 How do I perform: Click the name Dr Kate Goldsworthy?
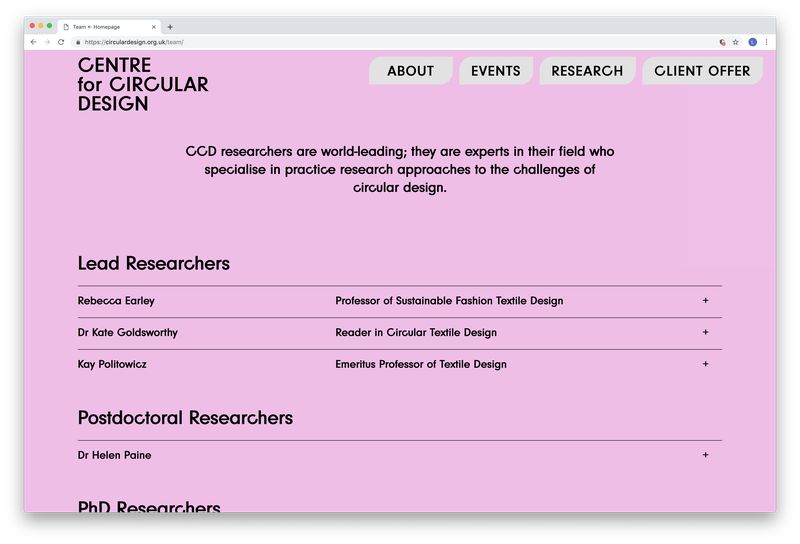click(x=128, y=333)
